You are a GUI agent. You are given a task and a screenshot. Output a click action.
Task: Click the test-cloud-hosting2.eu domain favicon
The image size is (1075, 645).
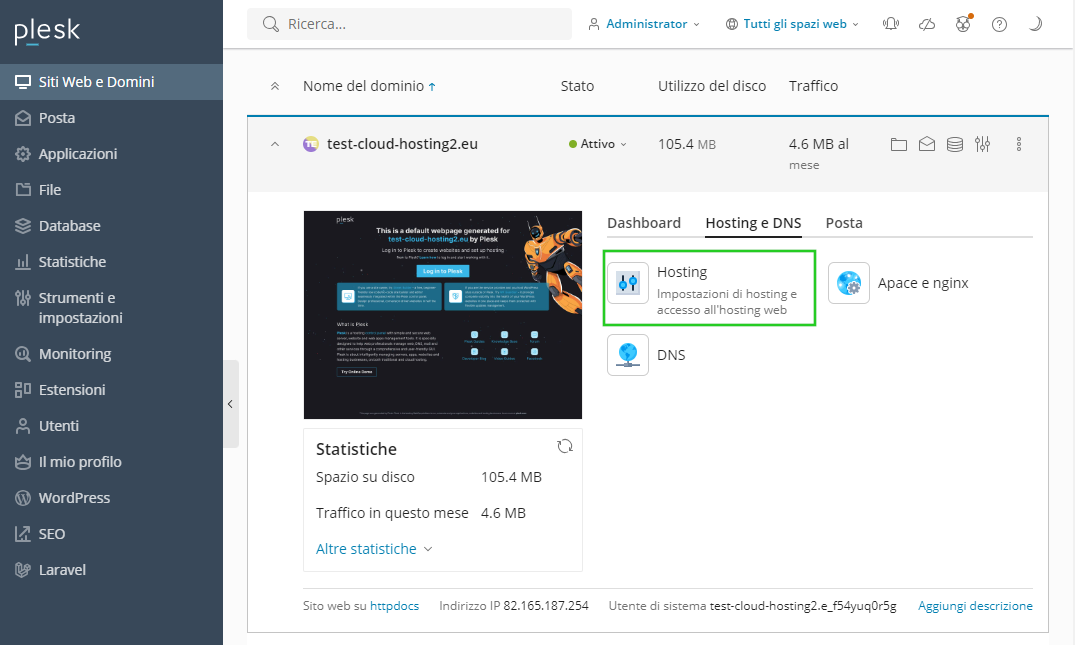click(x=311, y=145)
